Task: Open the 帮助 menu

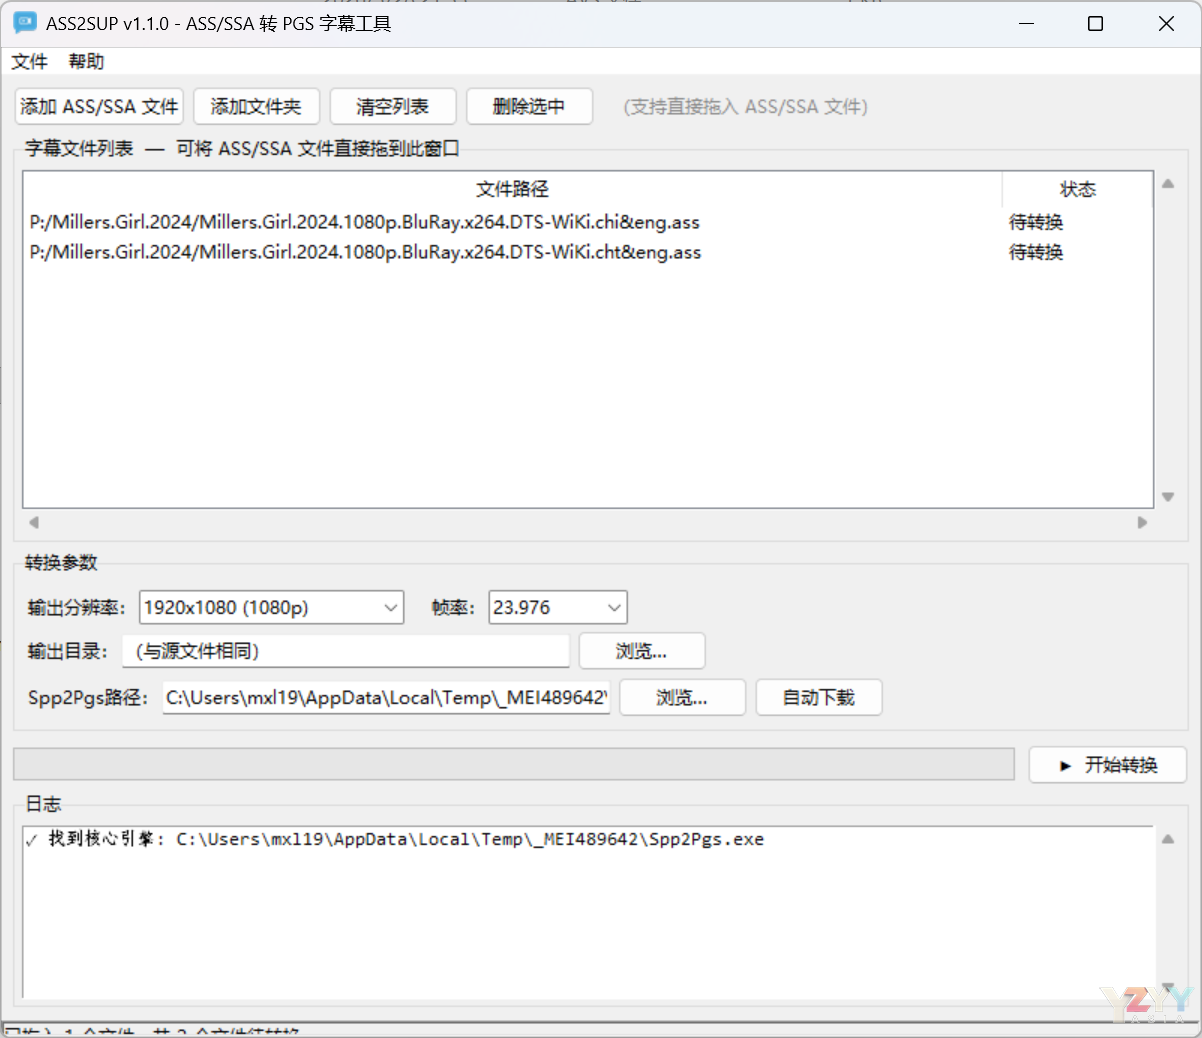Action: pos(86,62)
